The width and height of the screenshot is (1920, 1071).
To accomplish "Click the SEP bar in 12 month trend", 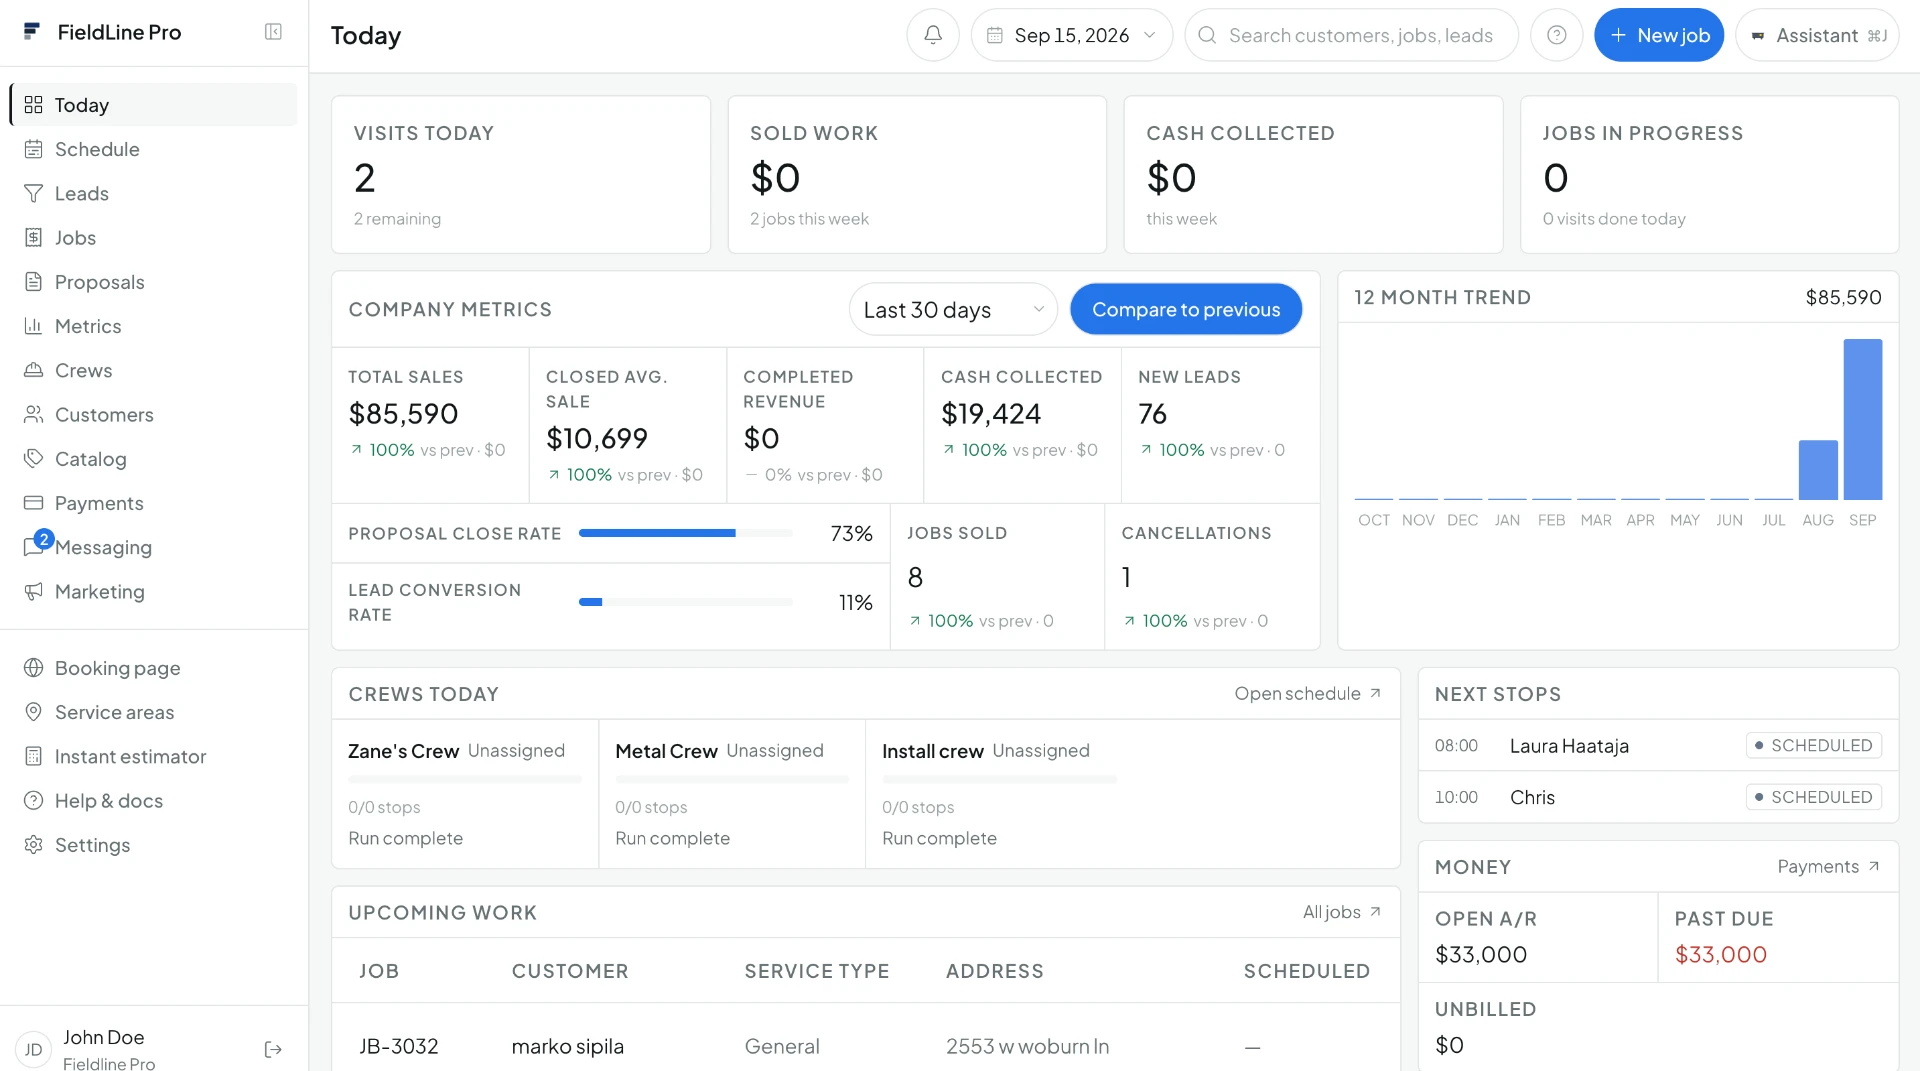I will click(x=1862, y=419).
